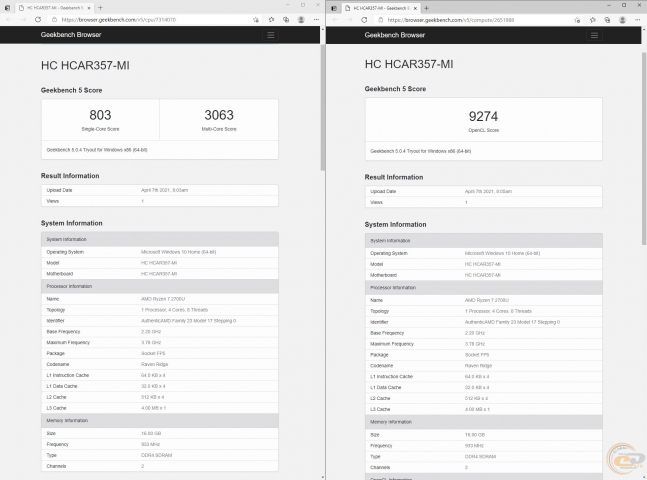Image resolution: width=647 pixels, height=480 pixels.
Task: Click the Result Information heading in left window
Action: point(70,176)
